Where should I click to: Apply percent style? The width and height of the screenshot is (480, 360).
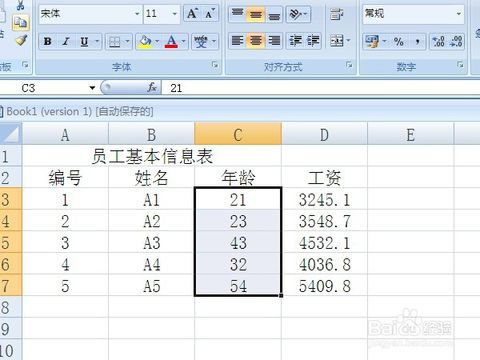[398, 41]
